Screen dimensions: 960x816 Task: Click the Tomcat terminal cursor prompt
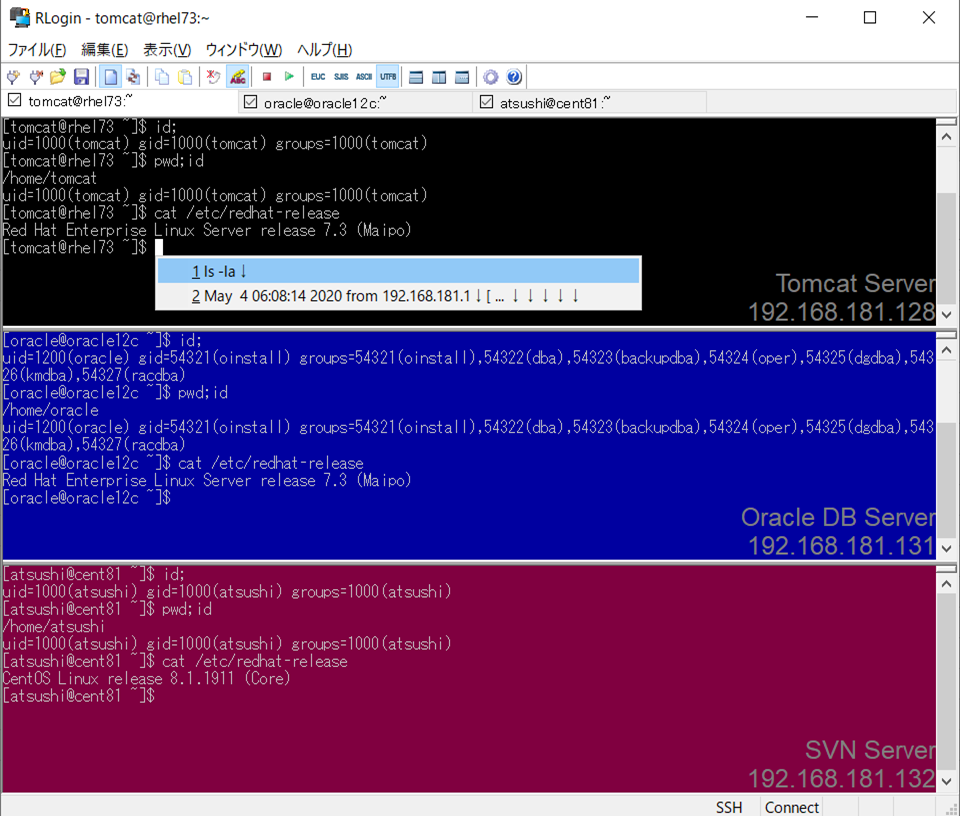(159, 247)
